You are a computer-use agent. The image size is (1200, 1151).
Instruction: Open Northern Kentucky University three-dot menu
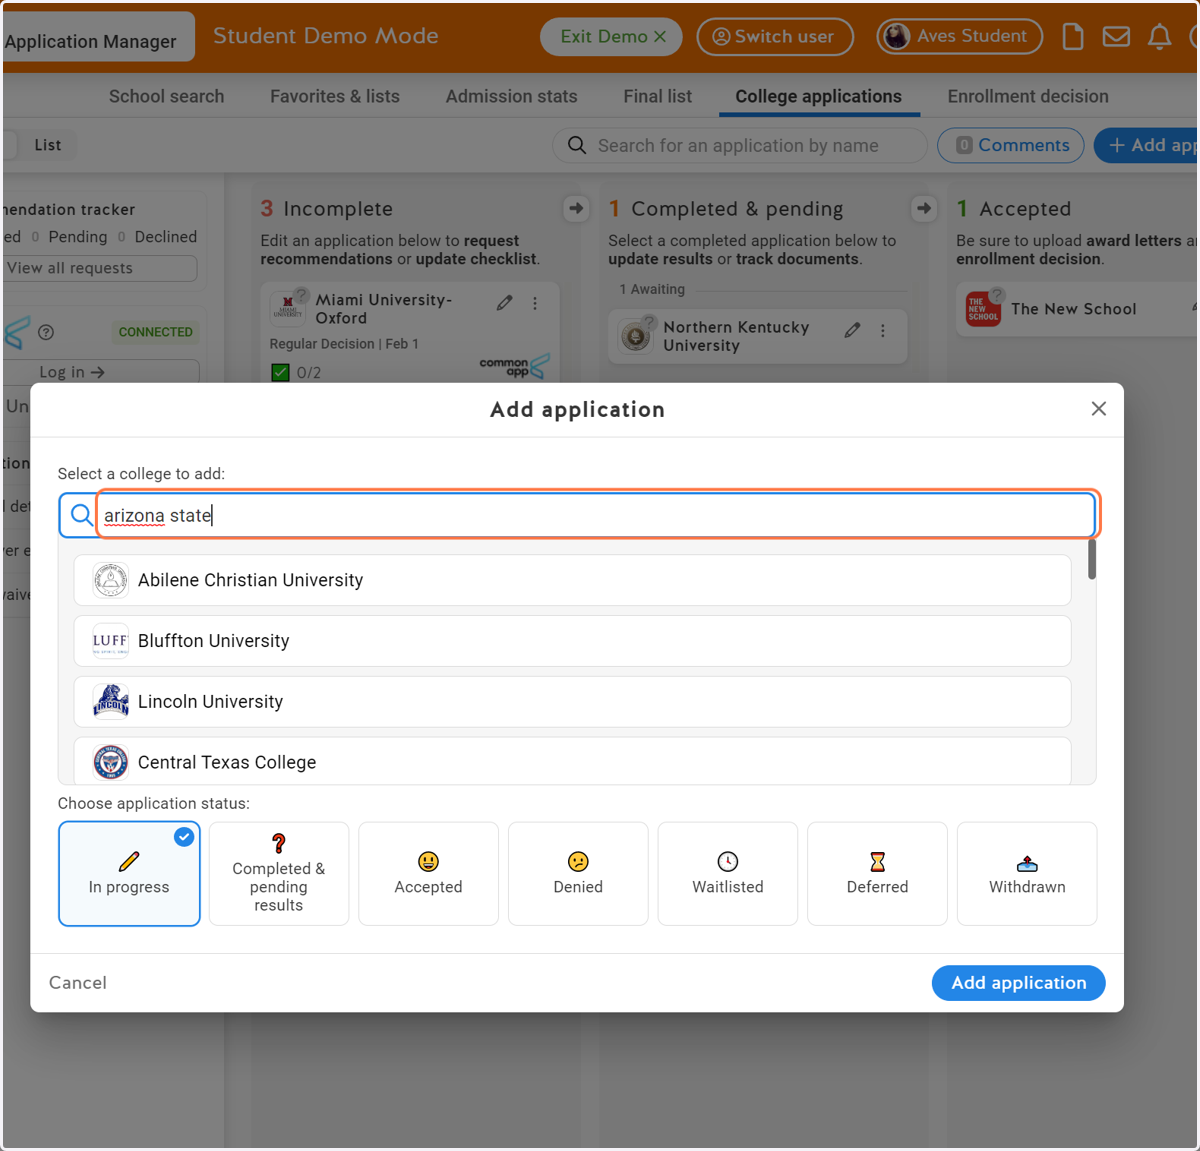(882, 330)
